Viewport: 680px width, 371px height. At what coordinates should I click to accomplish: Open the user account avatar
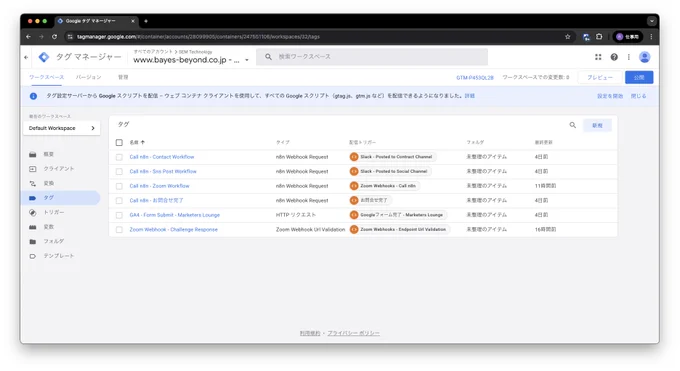(645, 57)
